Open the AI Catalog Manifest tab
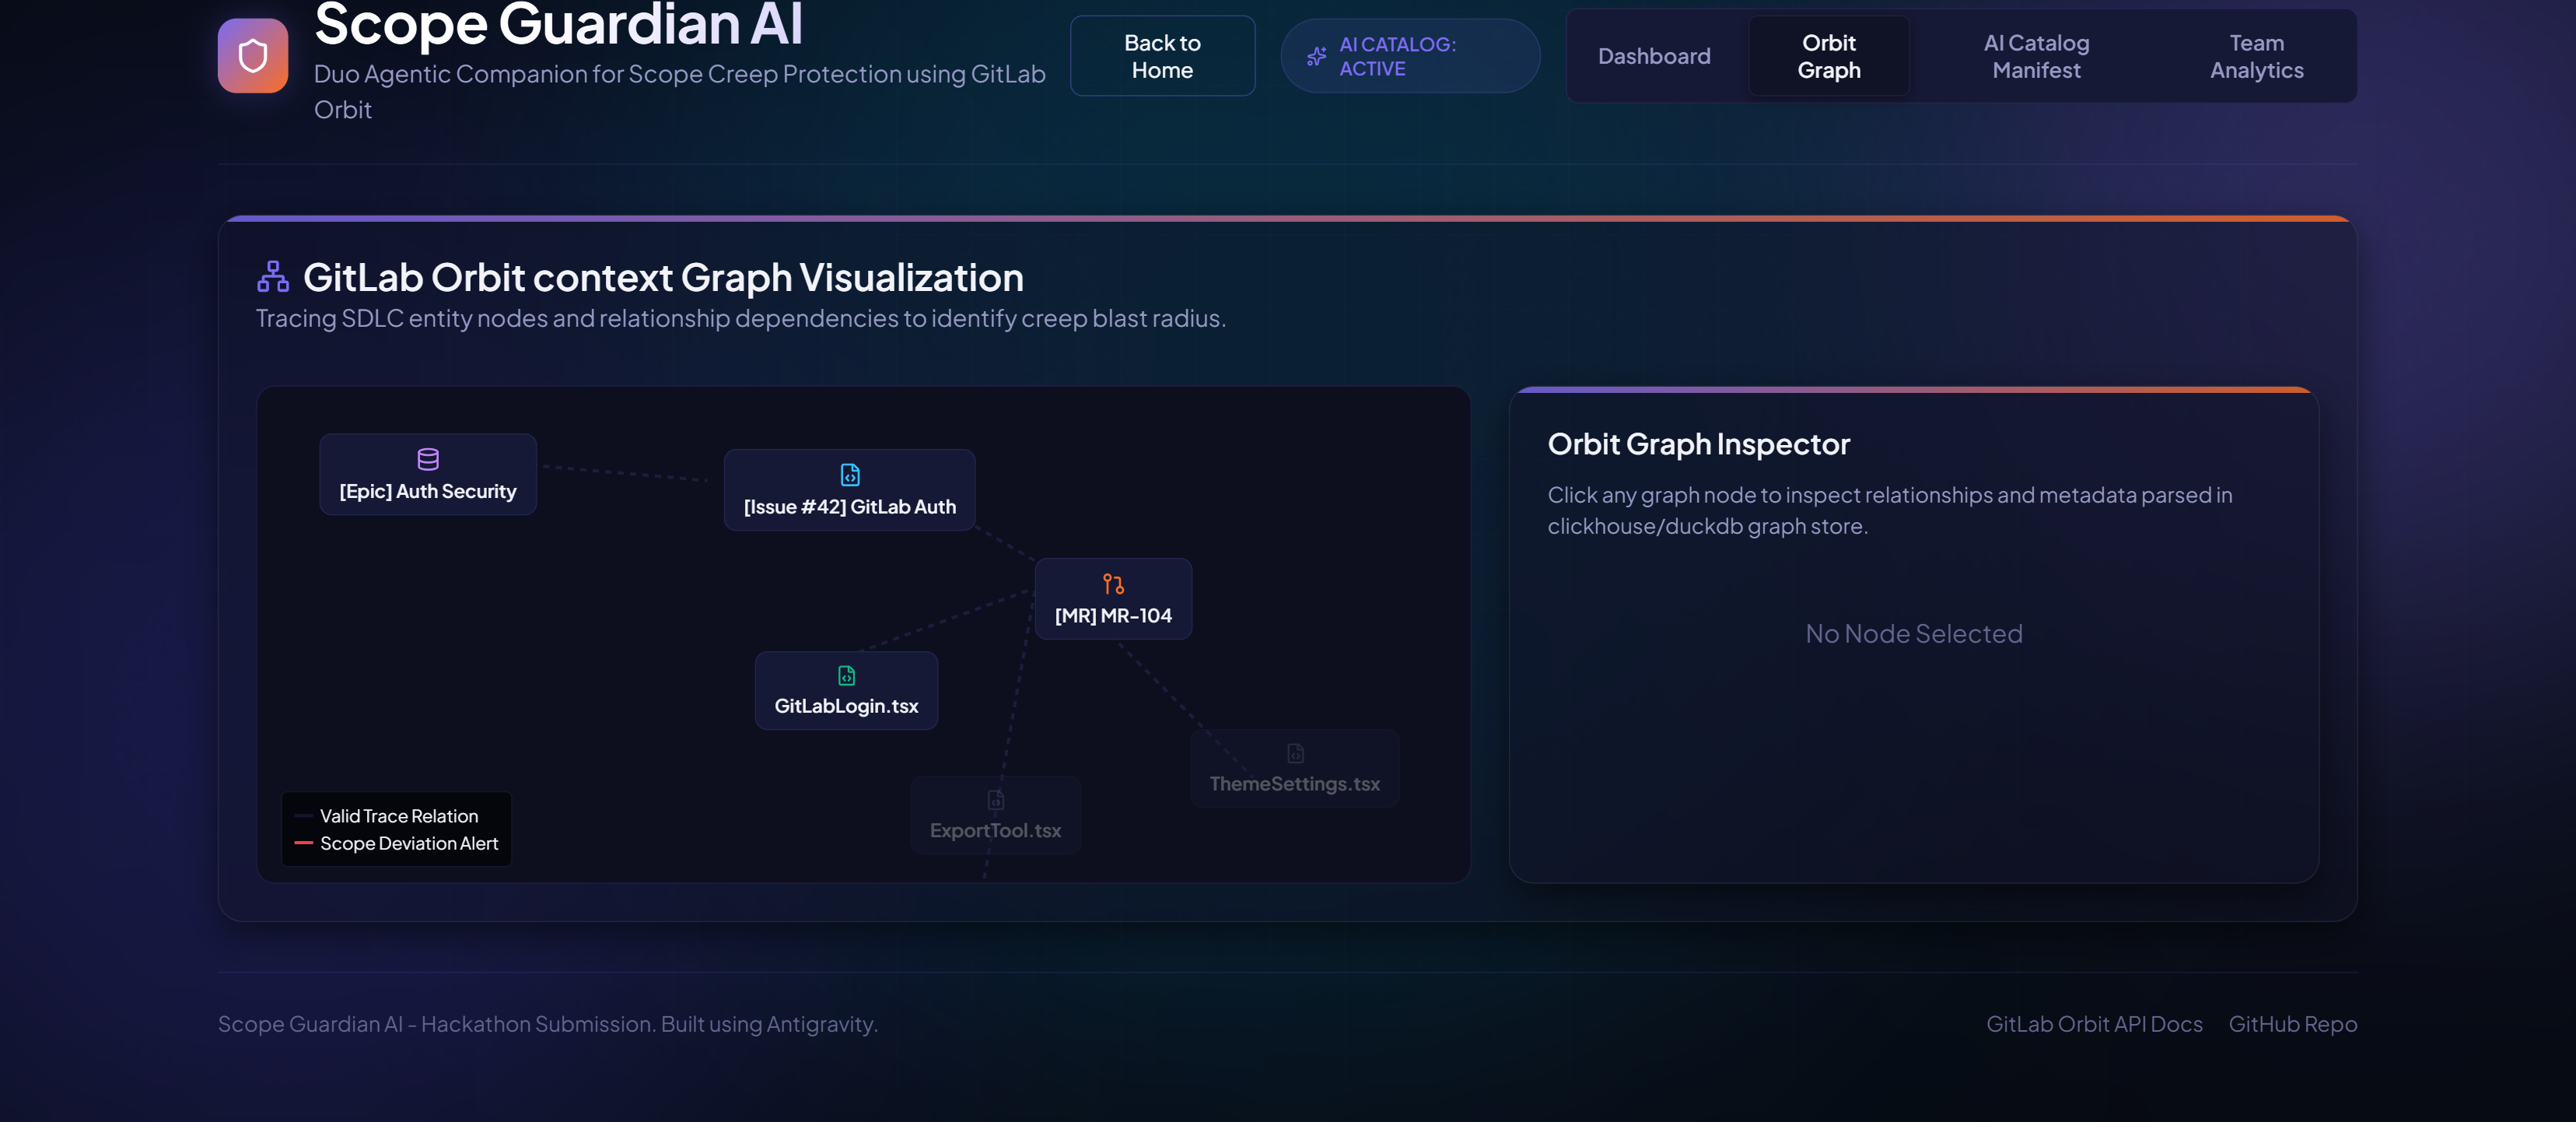Image resolution: width=2576 pixels, height=1122 pixels. tap(2036, 56)
